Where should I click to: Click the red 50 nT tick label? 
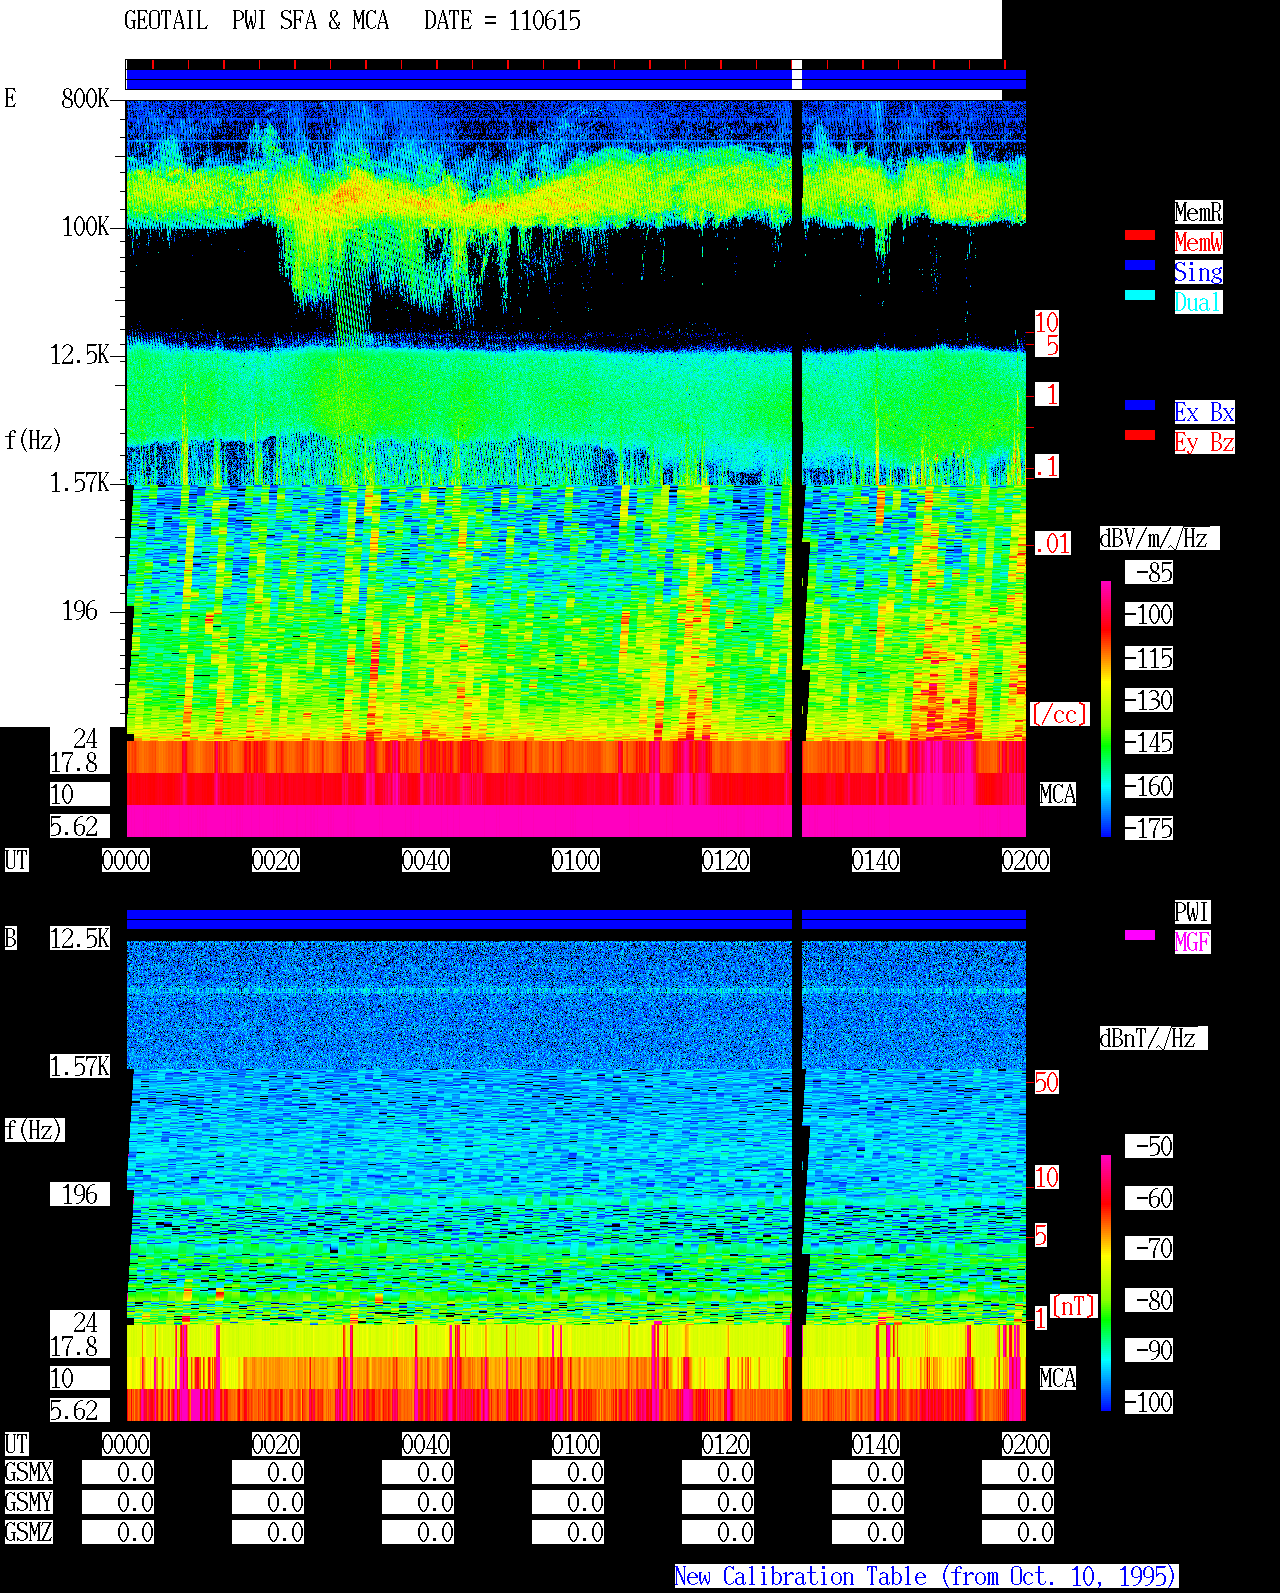pyautogui.click(x=1046, y=1082)
